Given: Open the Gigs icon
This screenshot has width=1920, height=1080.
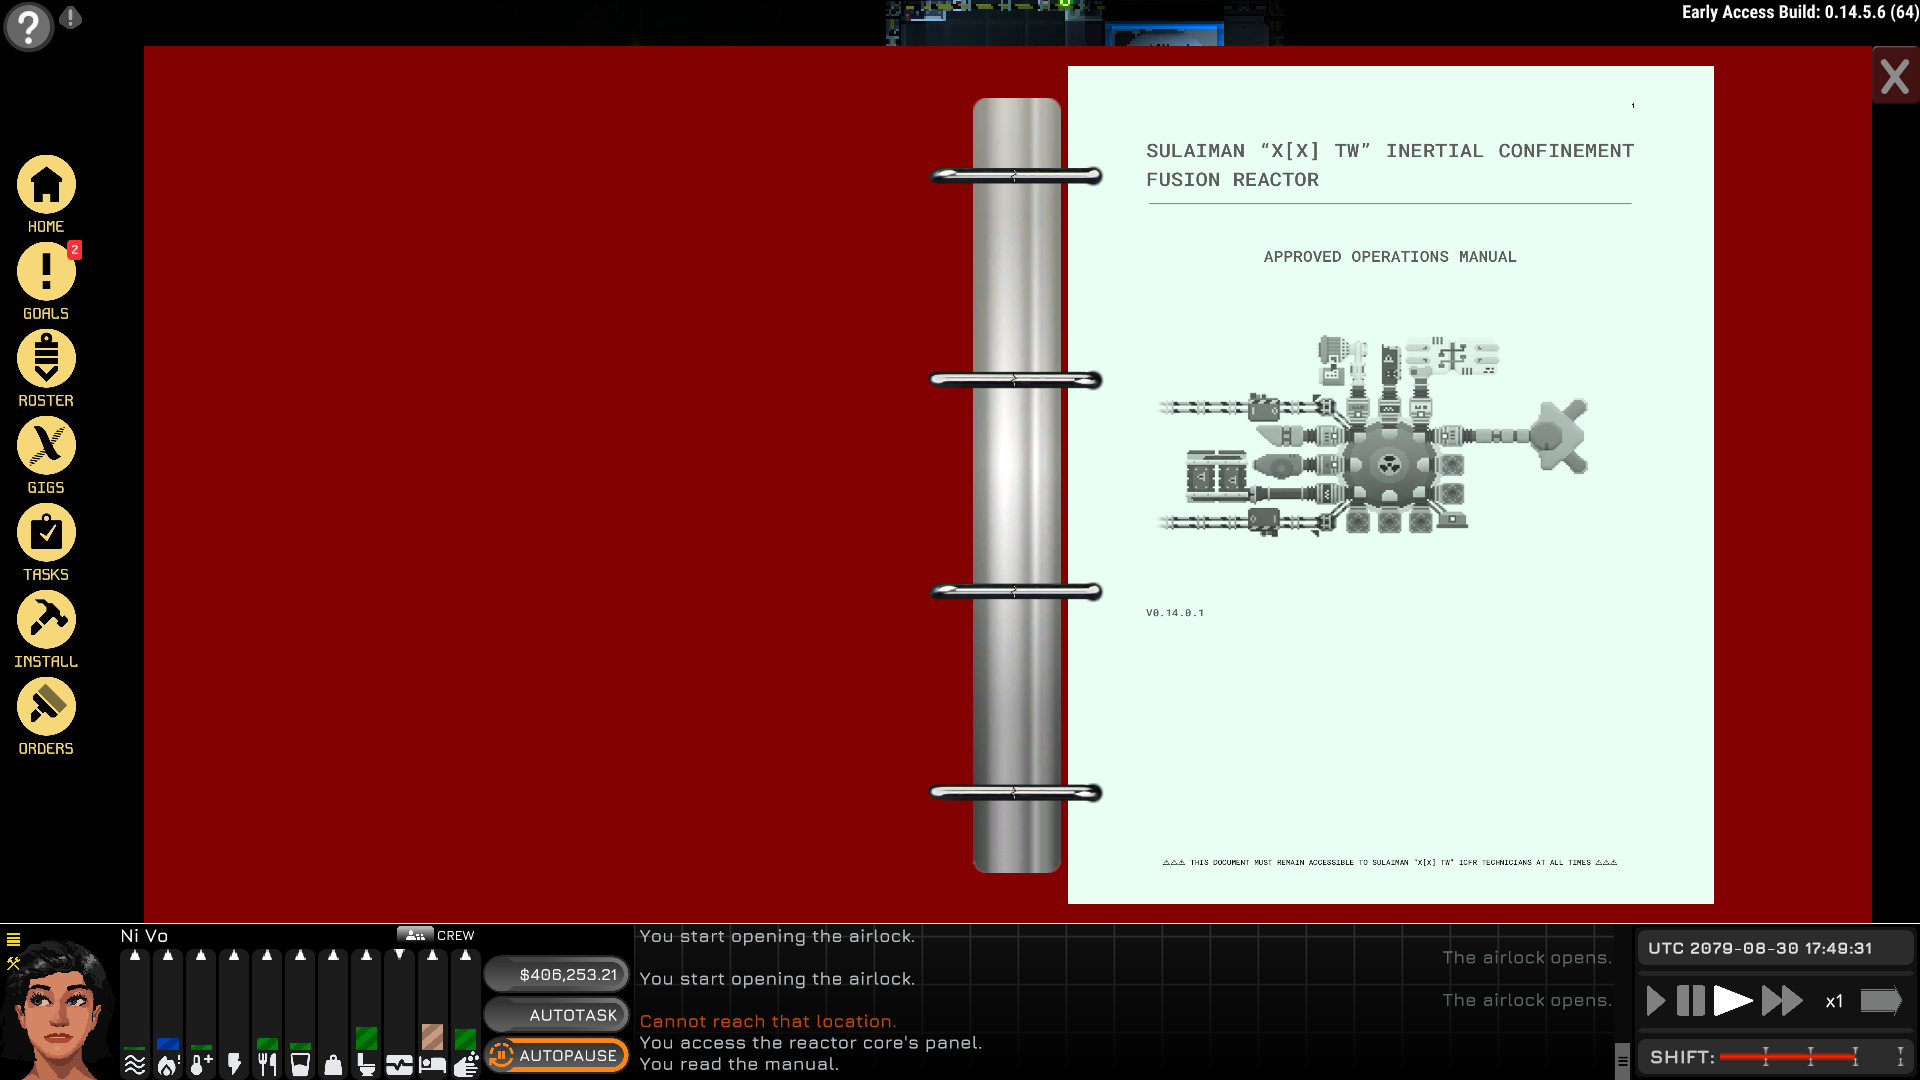Looking at the screenshot, I should [x=46, y=447].
